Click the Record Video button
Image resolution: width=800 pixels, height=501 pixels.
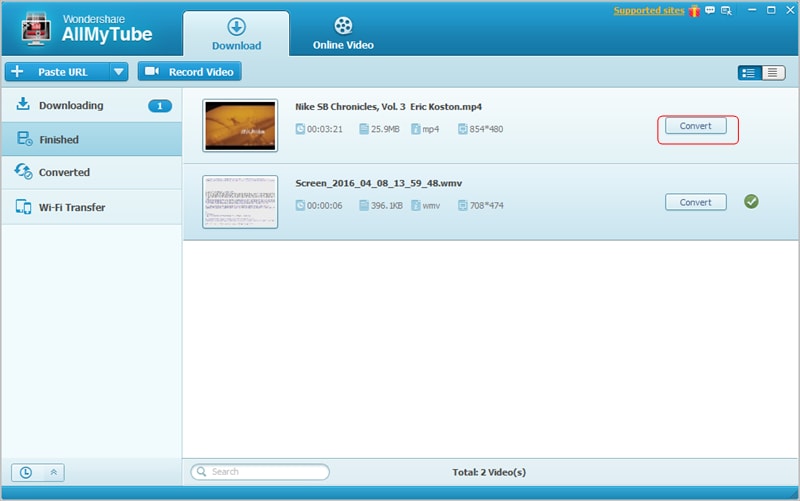click(x=189, y=72)
